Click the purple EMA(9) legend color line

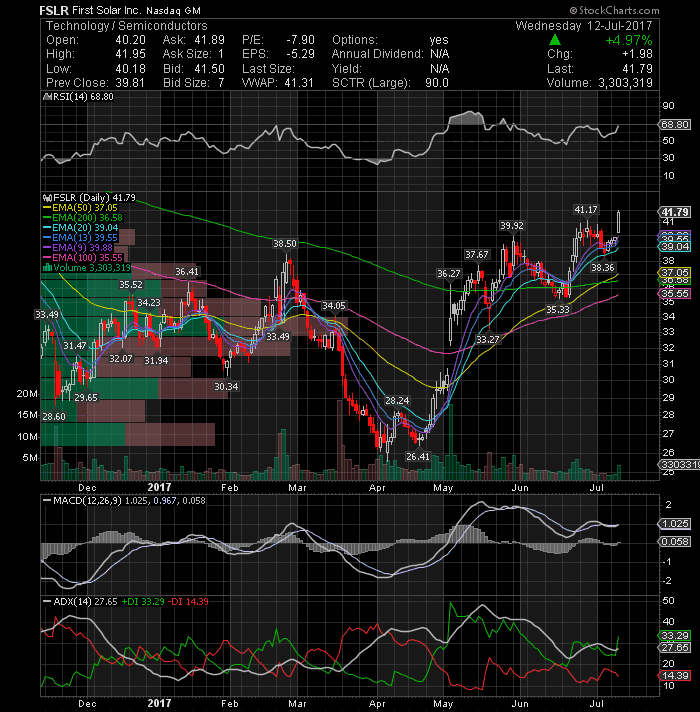pyautogui.click(x=47, y=247)
